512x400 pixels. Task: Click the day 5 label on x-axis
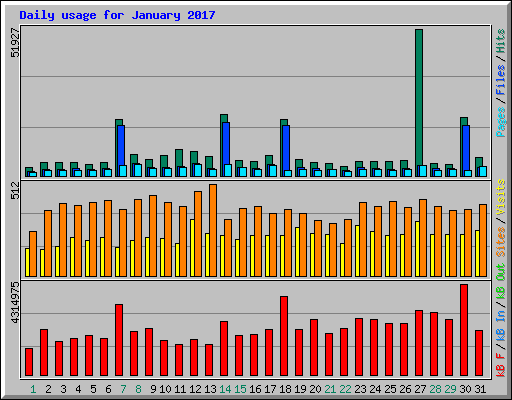click(93, 389)
